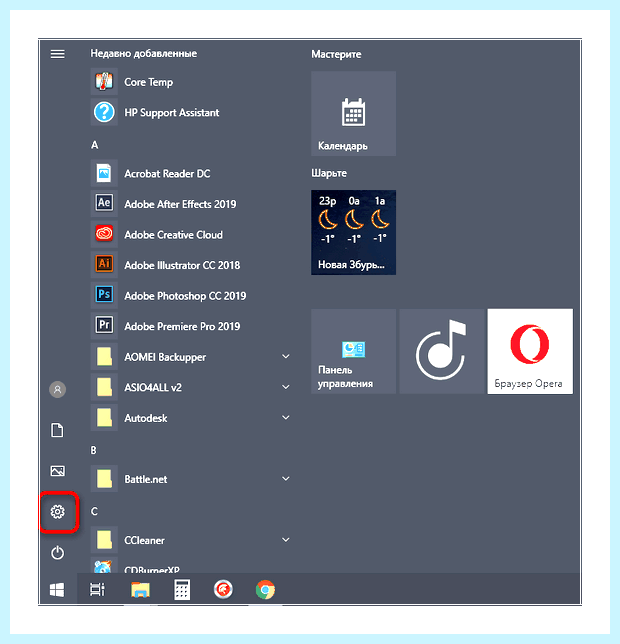Open the Календарь tile
The image size is (620, 644).
pyautogui.click(x=354, y=113)
